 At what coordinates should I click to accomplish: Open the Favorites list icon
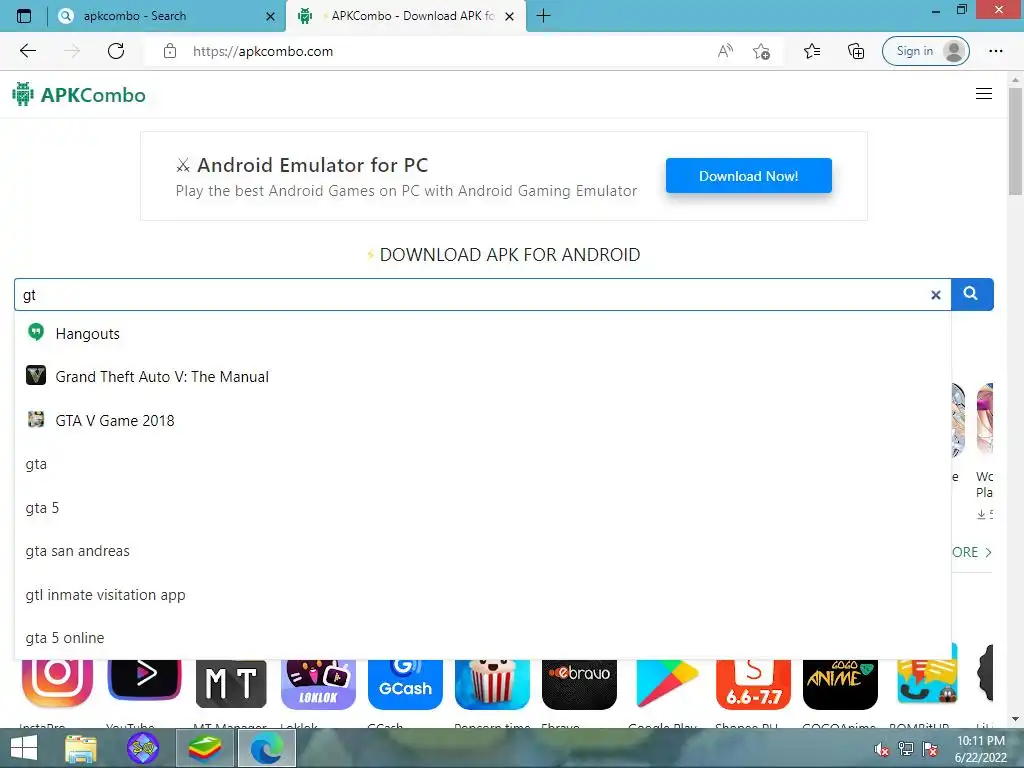point(812,51)
